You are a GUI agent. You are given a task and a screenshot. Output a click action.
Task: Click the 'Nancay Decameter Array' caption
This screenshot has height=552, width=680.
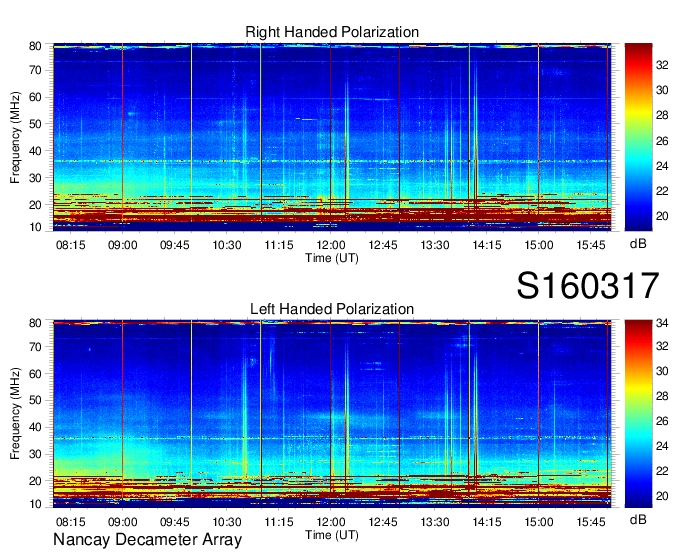(x=147, y=540)
